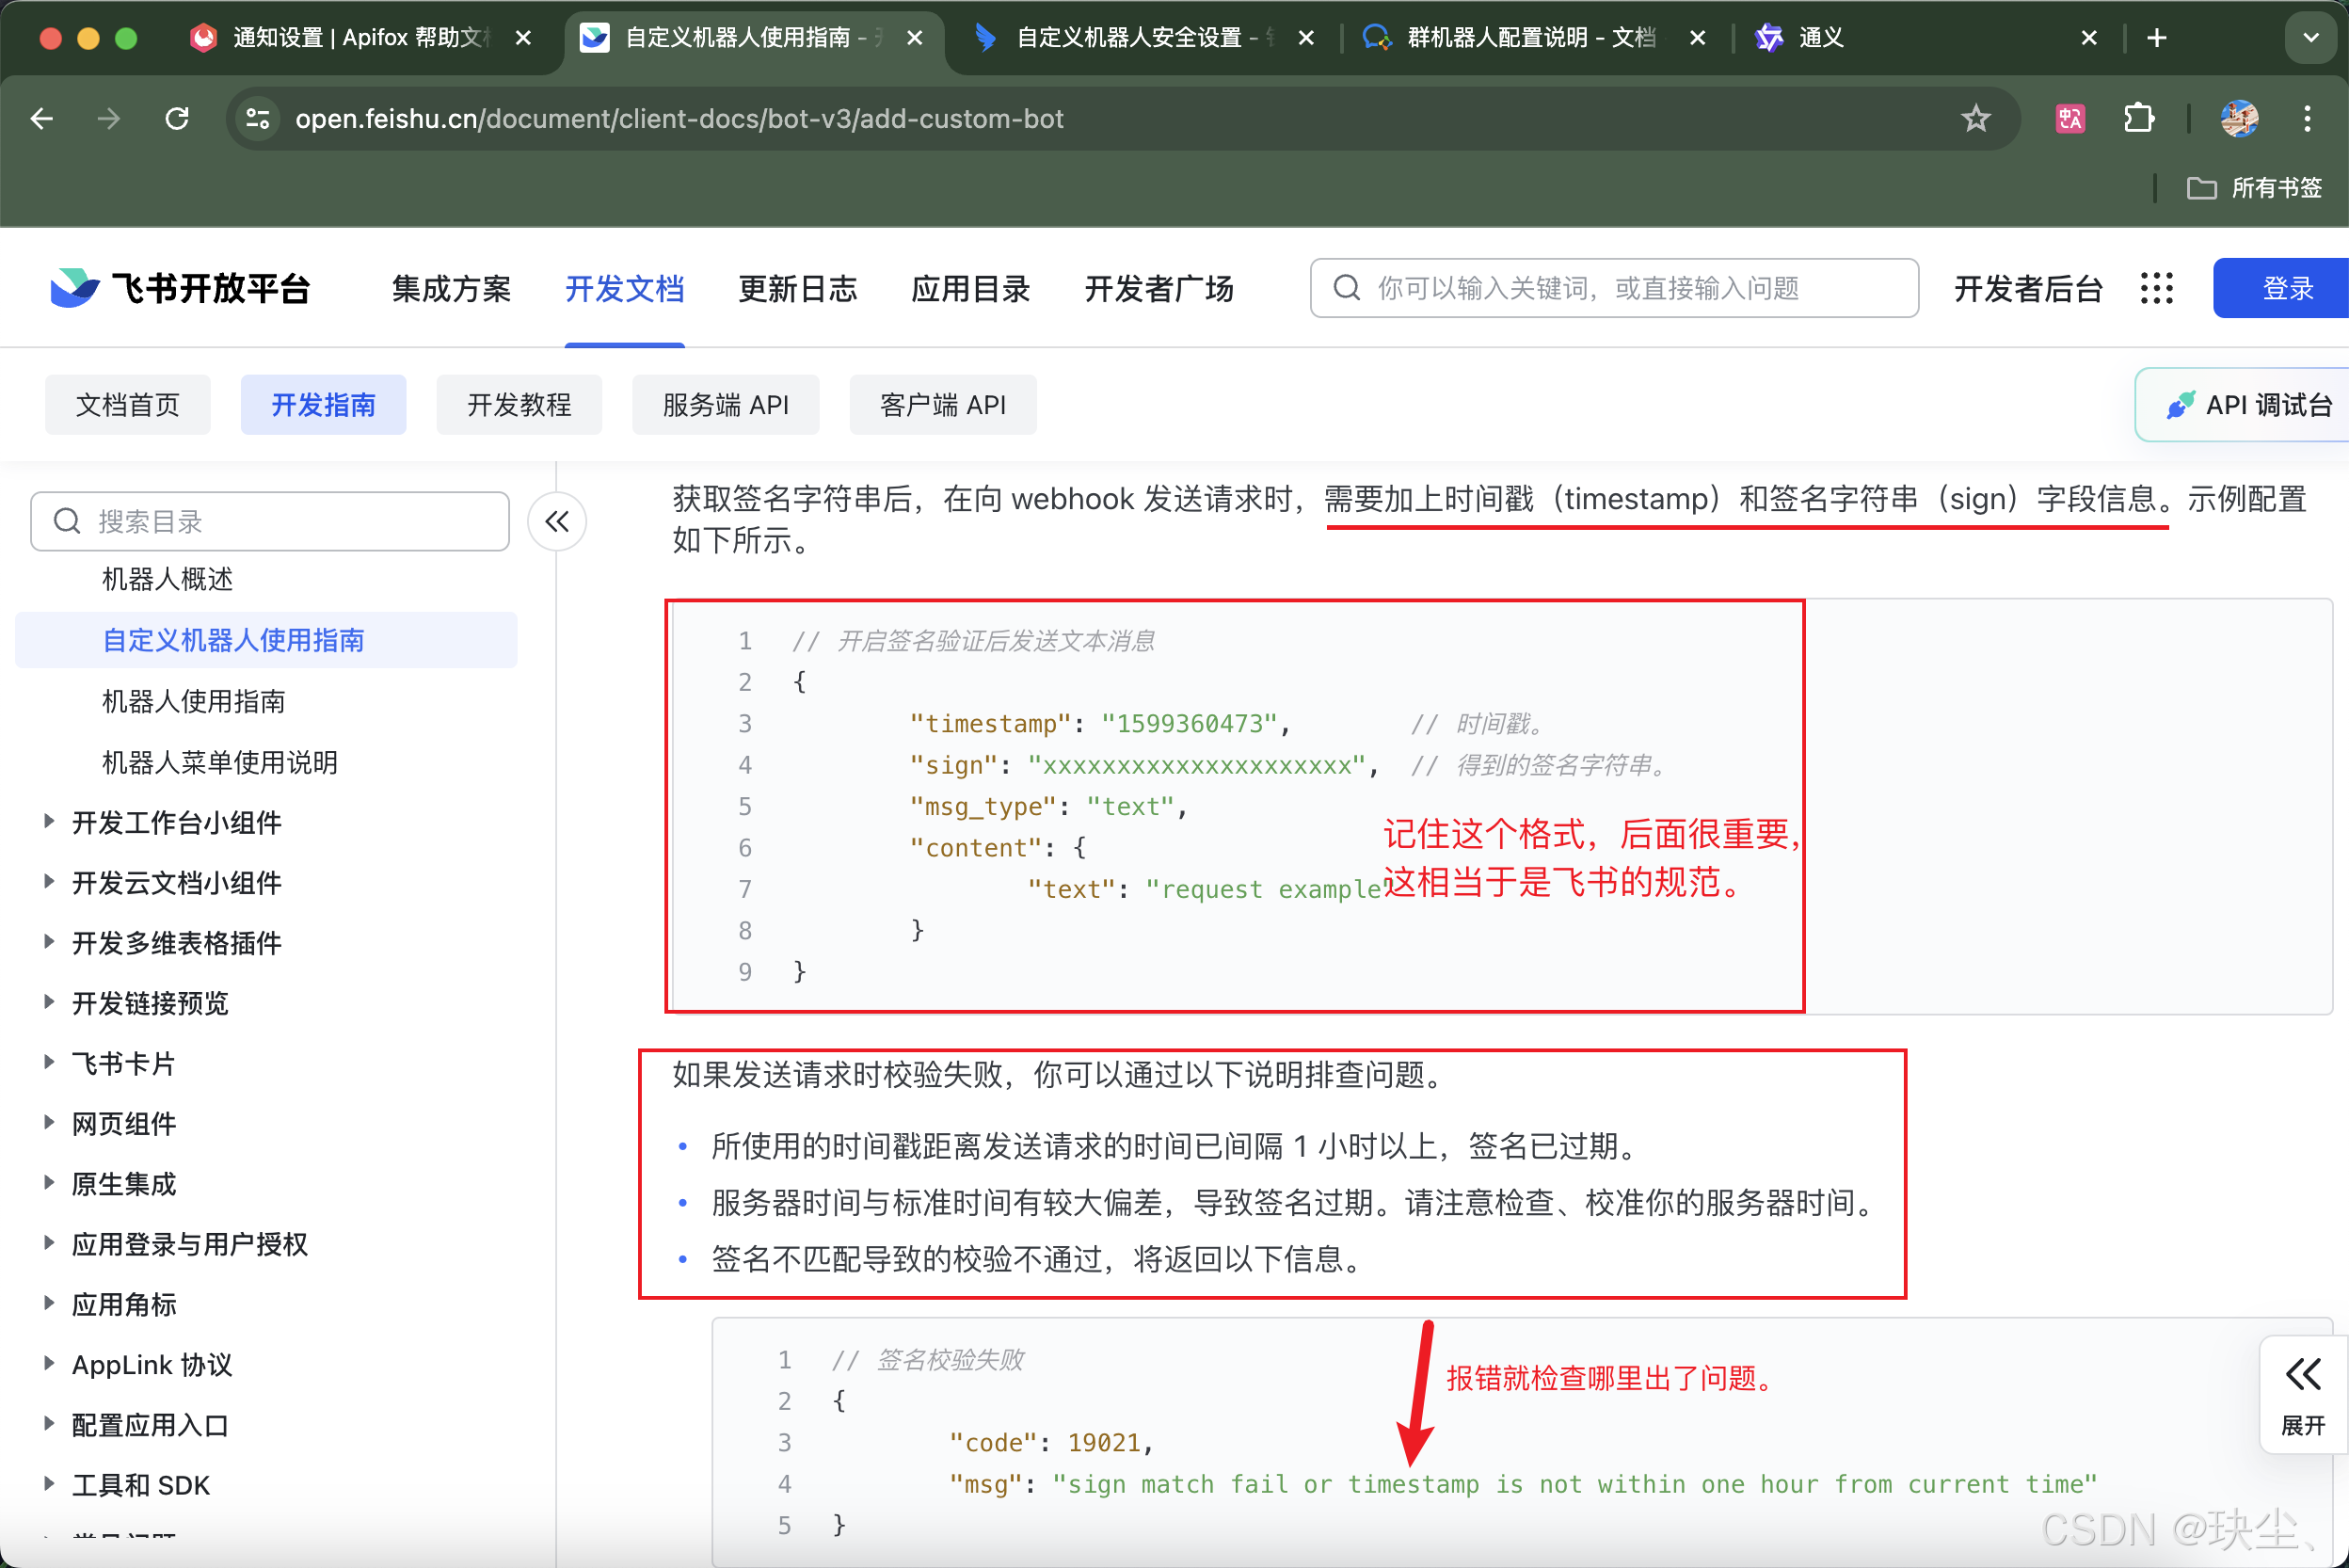This screenshot has width=2349, height=1568.
Task: Open the nine-dot apps grid icon
Action: point(2156,289)
